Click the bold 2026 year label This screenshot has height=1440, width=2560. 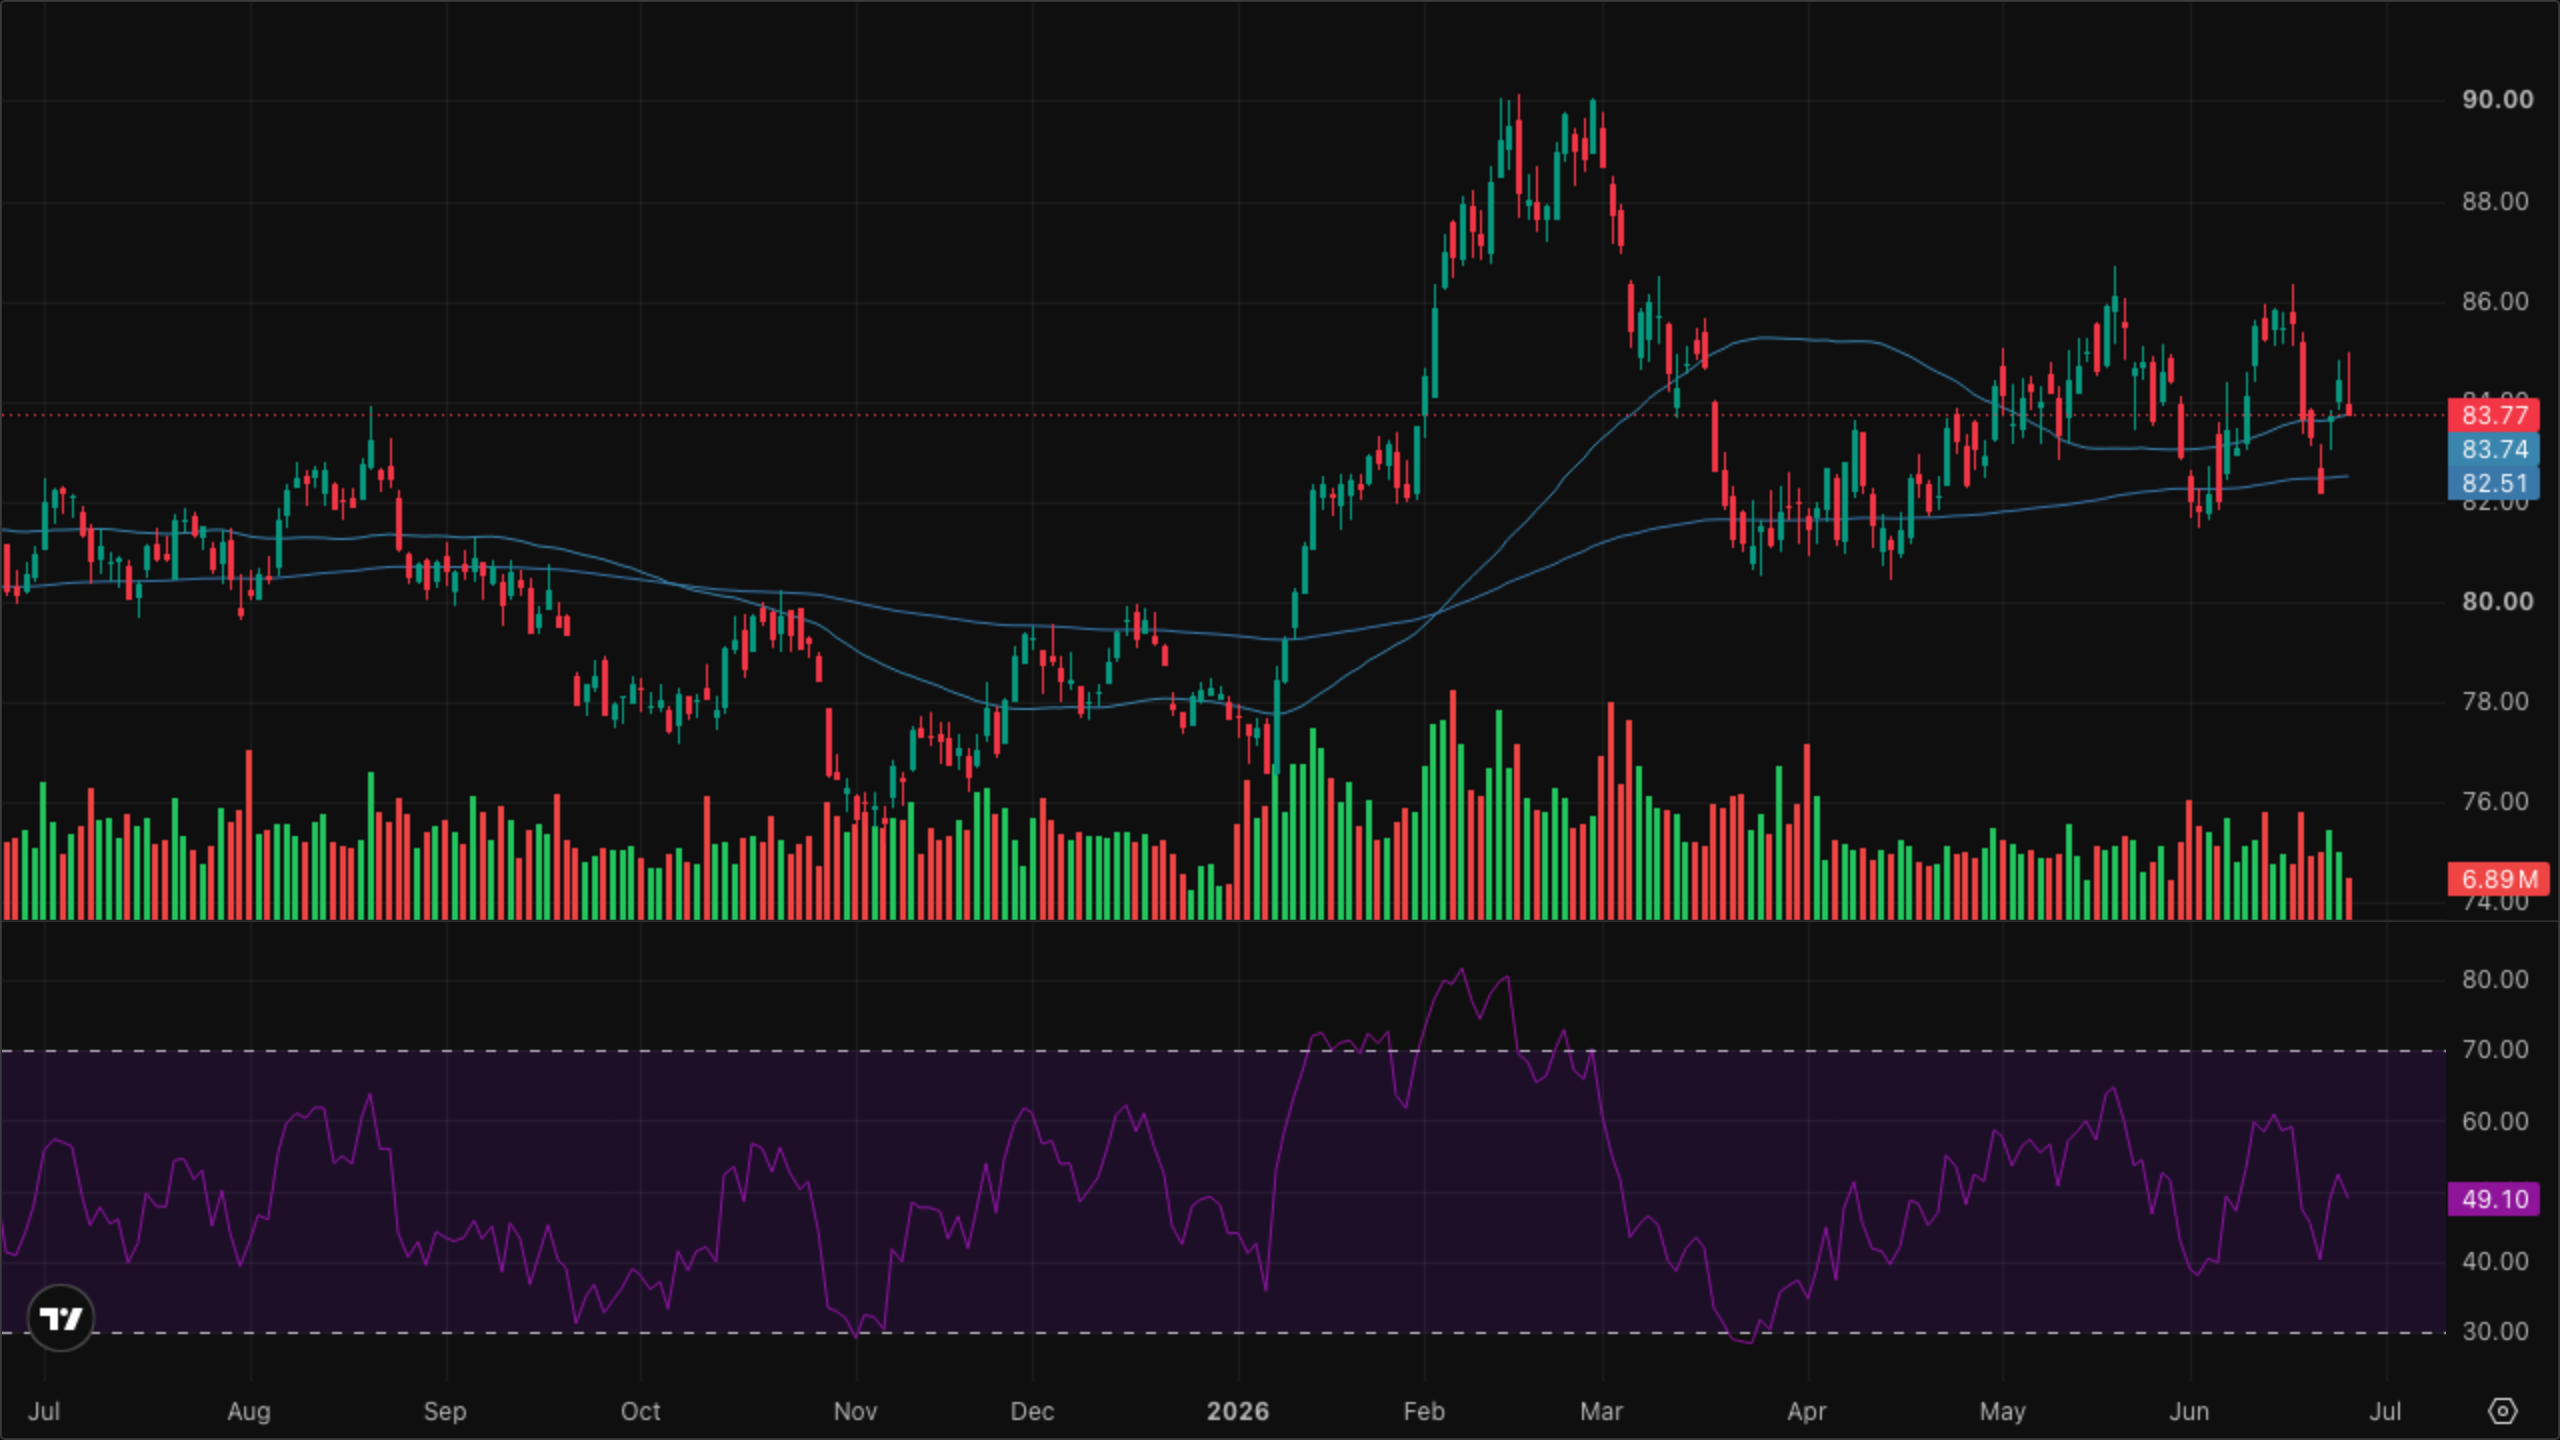[x=1238, y=1411]
